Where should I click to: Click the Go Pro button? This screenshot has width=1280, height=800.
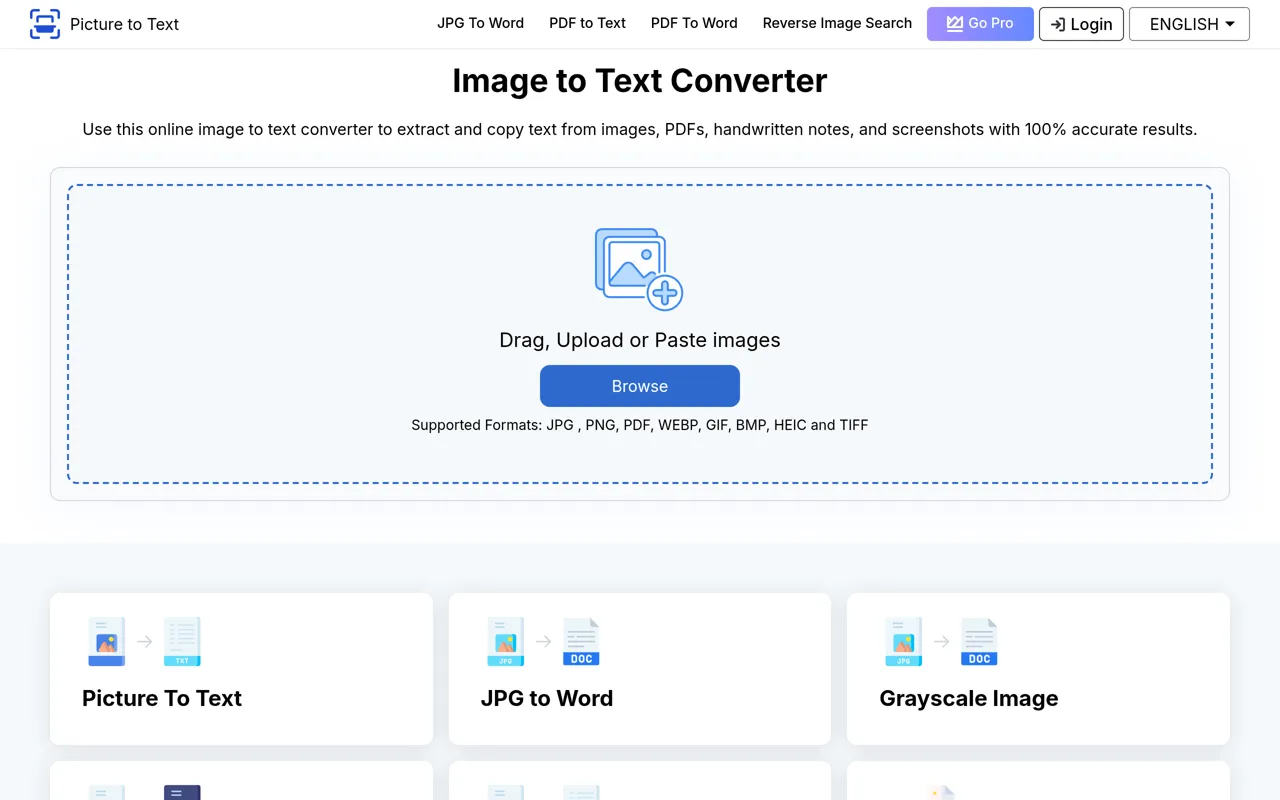coord(980,24)
